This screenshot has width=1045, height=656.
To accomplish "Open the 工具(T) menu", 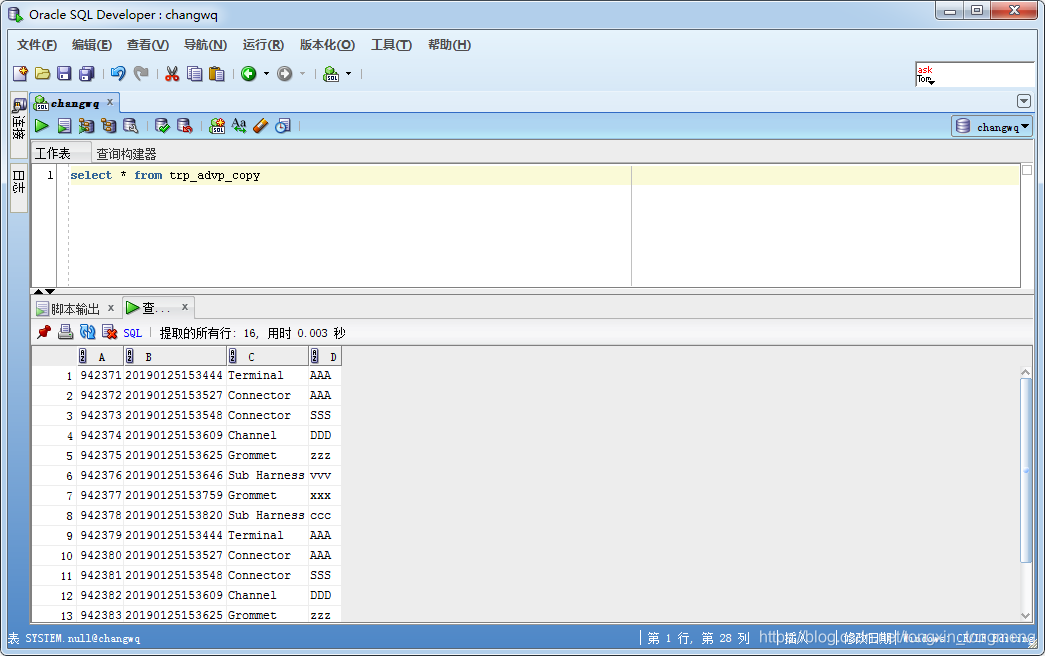I will click(x=391, y=45).
